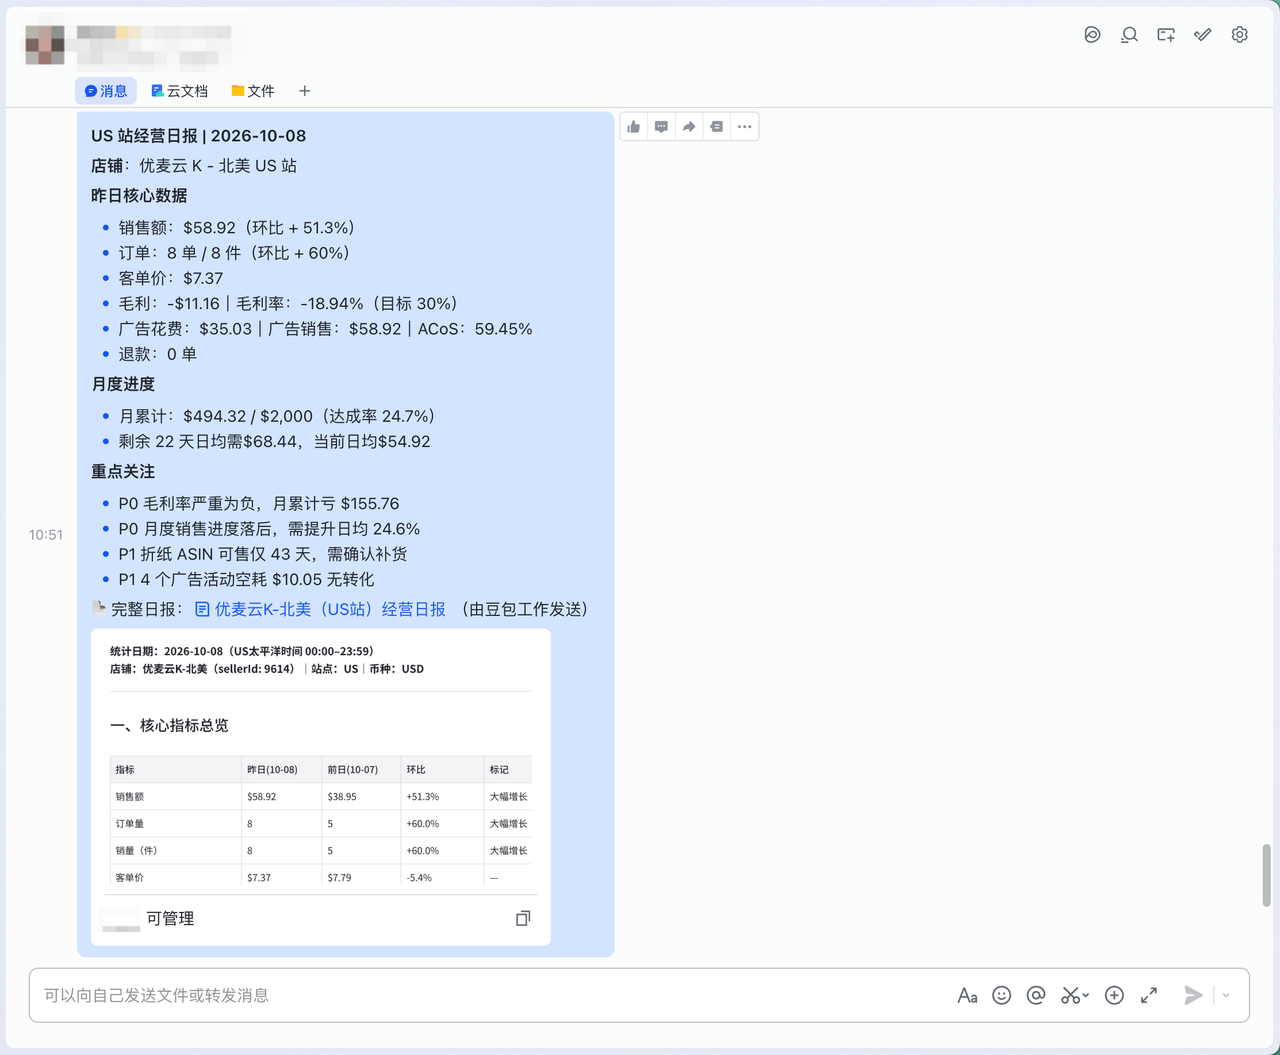Click the 可管理 permission label
Viewport: 1280px width, 1055px height.
(x=170, y=918)
